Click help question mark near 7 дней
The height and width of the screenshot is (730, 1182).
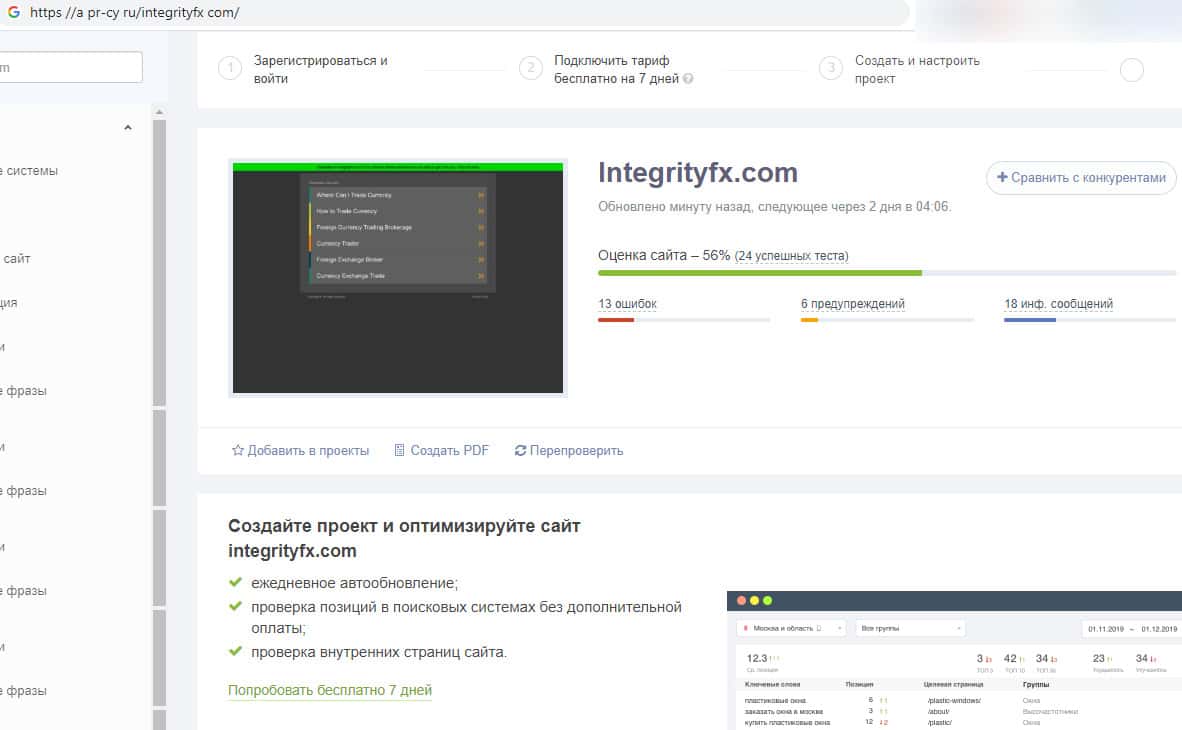pyautogui.click(x=688, y=78)
